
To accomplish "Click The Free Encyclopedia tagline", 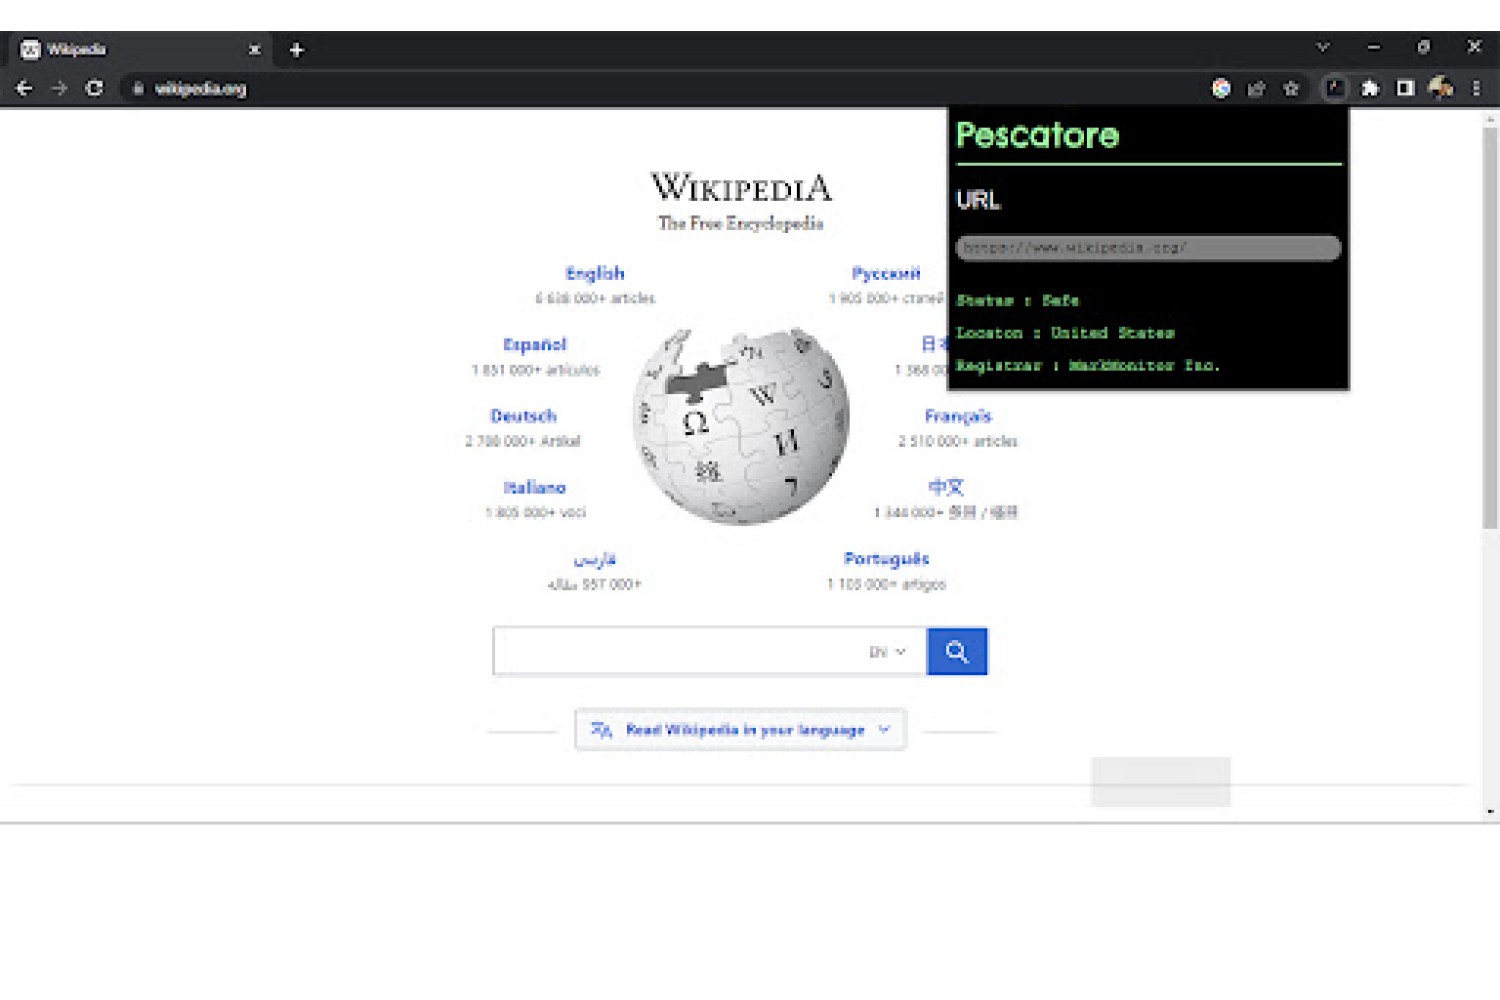I will [741, 223].
